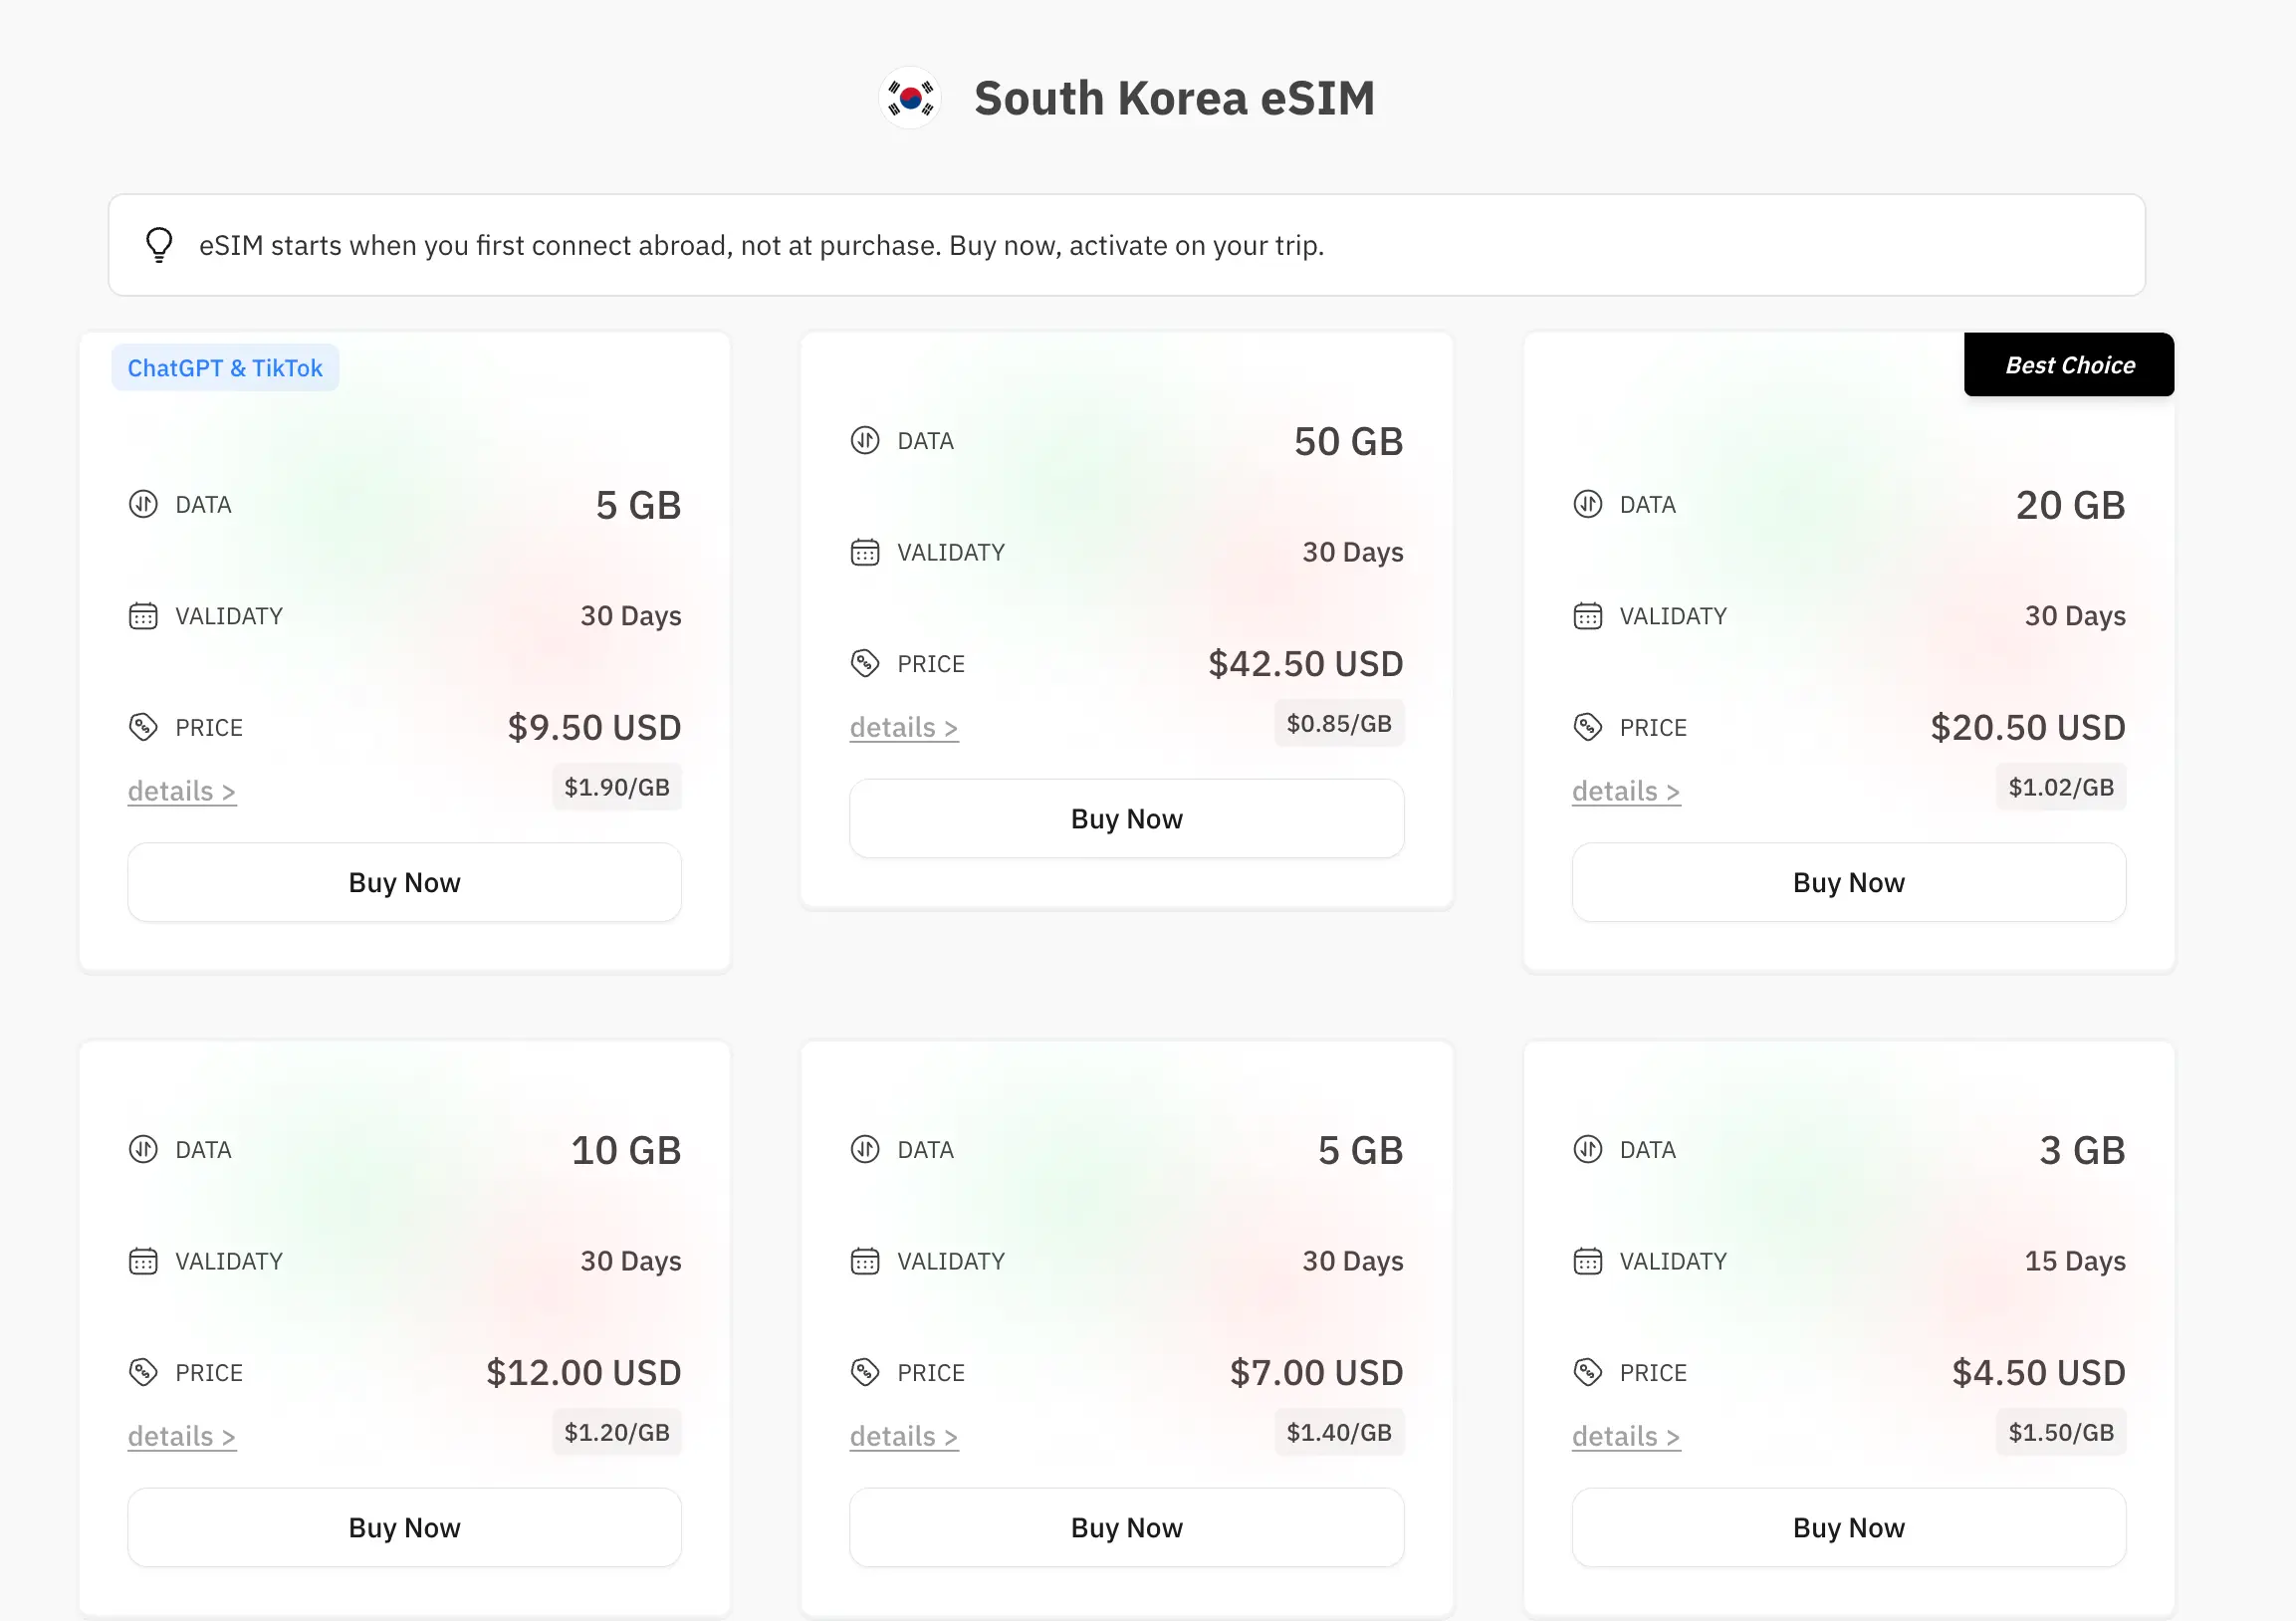Buy the 50 GB plan now

1127,818
